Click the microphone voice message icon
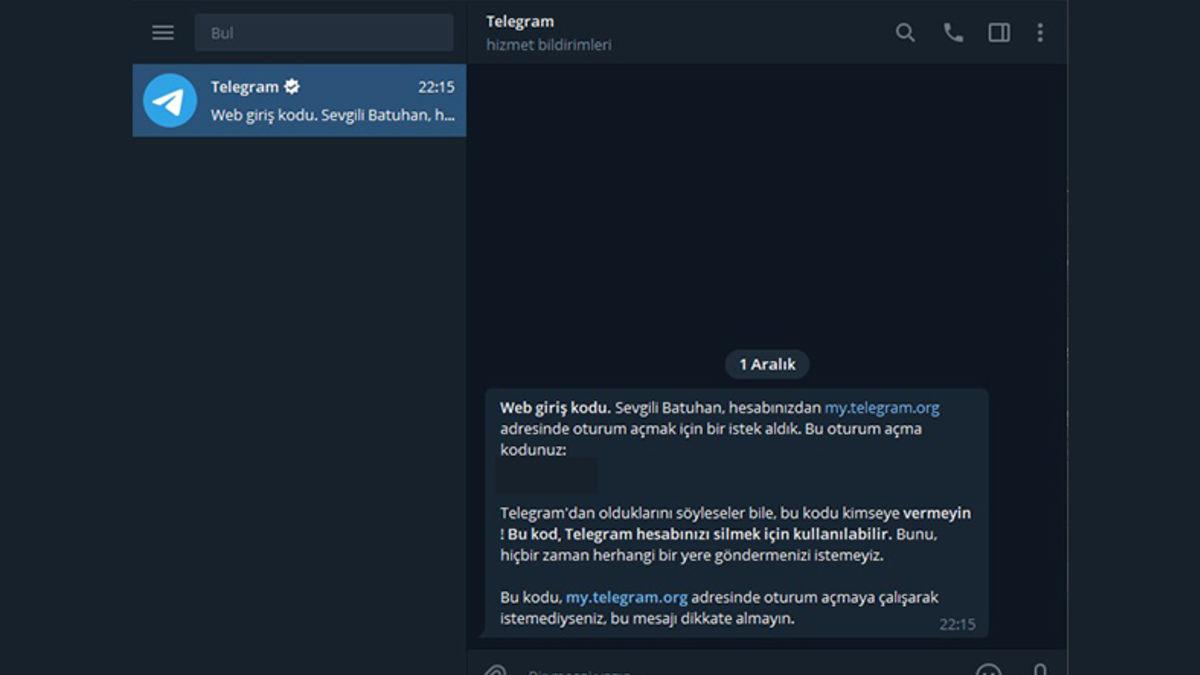The image size is (1200, 675). (1040, 670)
